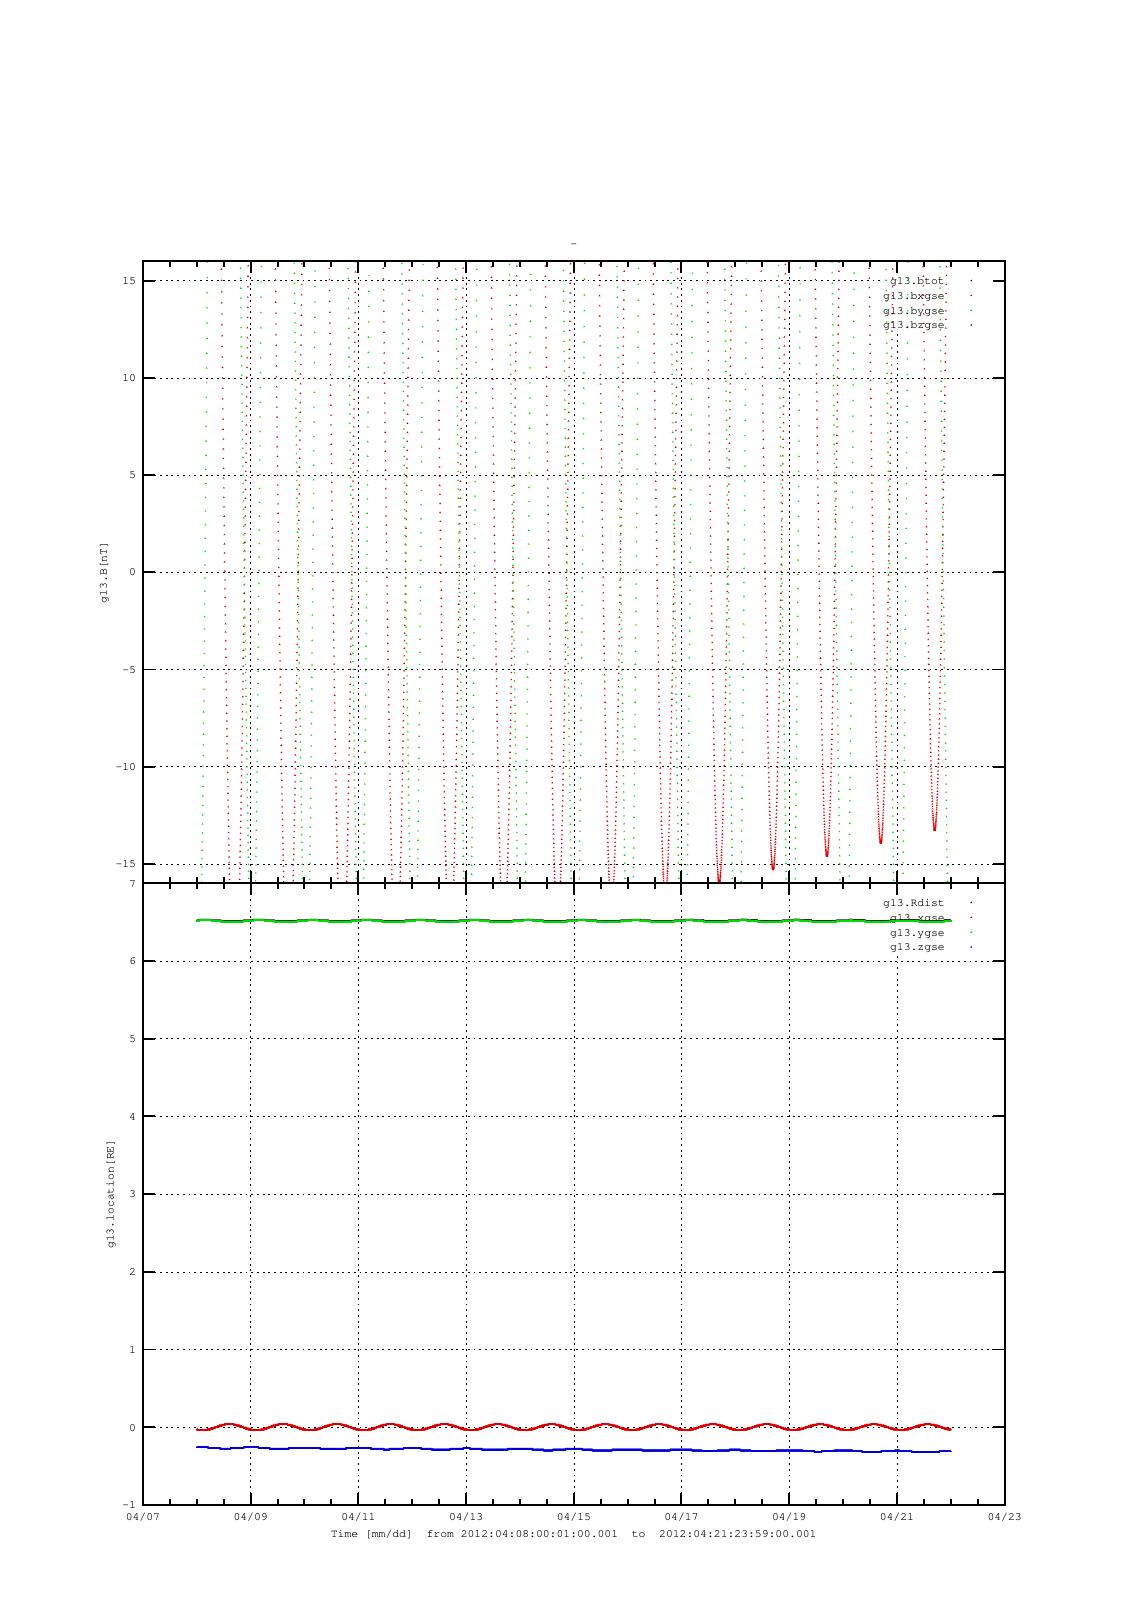Image resolution: width=1131 pixels, height=1600 pixels.
Task: Click the 04/09 date tick label
Action: (x=250, y=1517)
